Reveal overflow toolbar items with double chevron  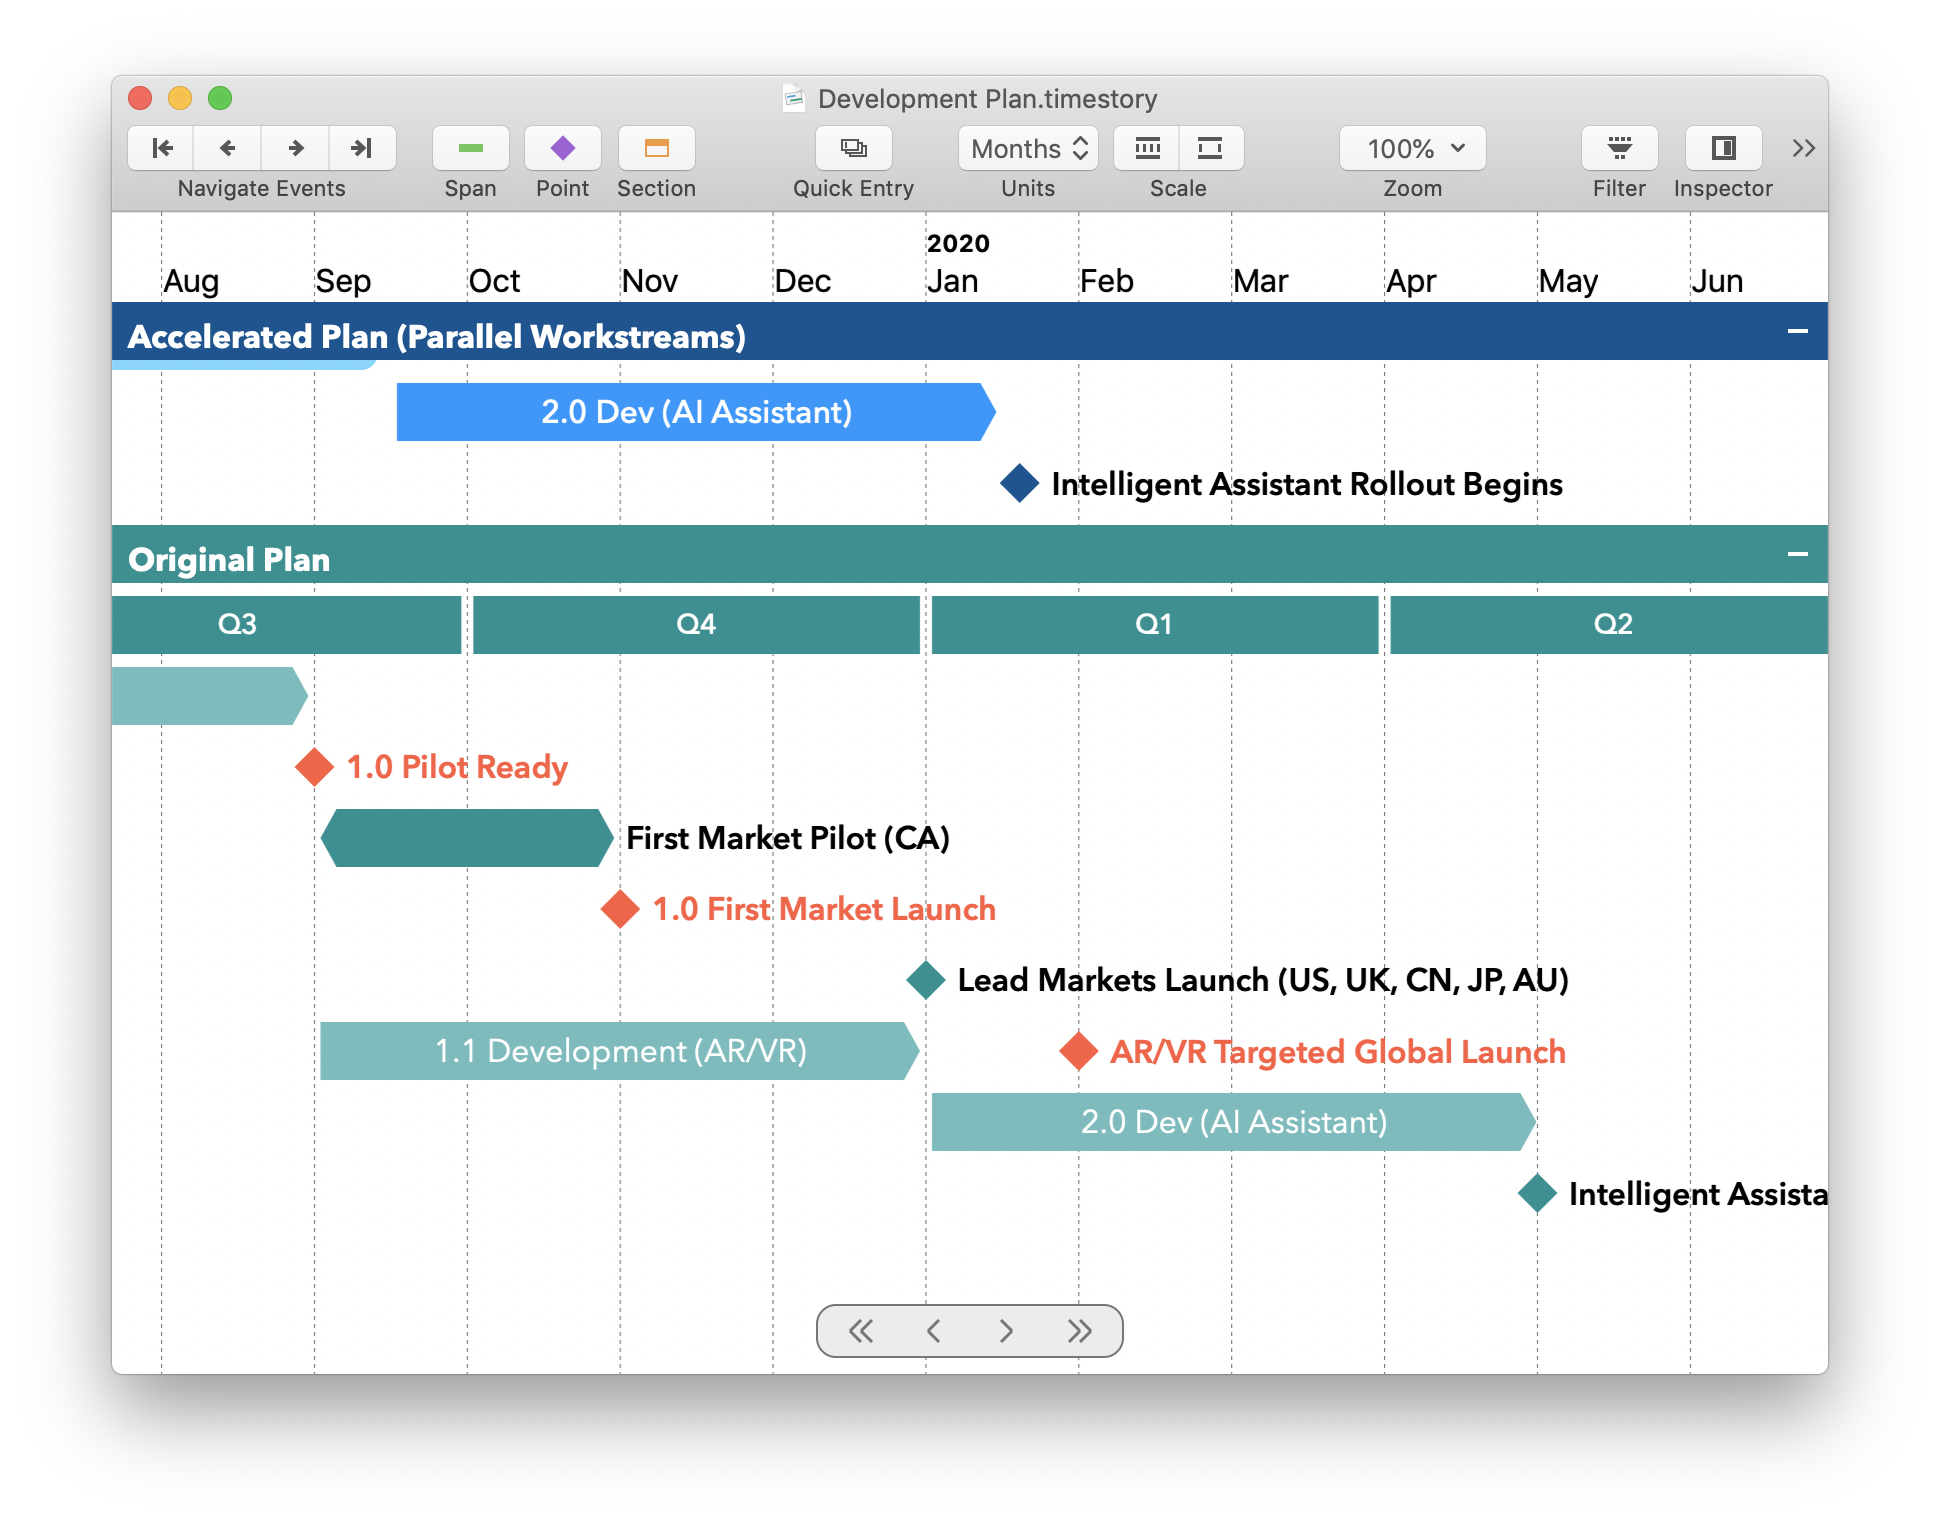(x=1803, y=147)
